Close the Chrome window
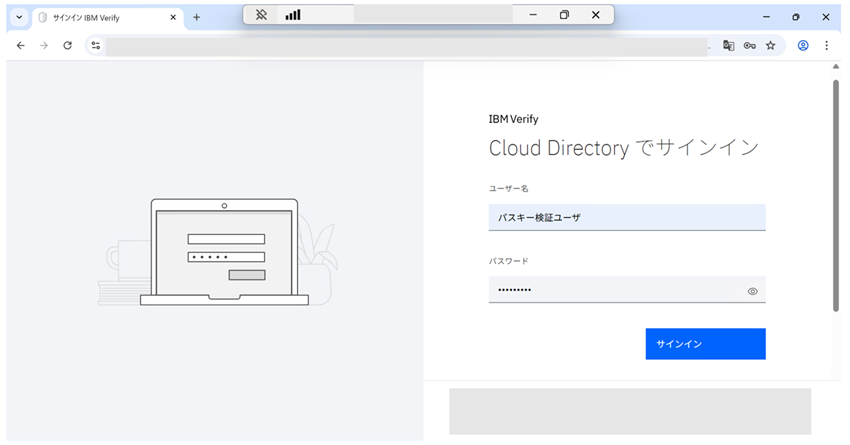 point(826,17)
